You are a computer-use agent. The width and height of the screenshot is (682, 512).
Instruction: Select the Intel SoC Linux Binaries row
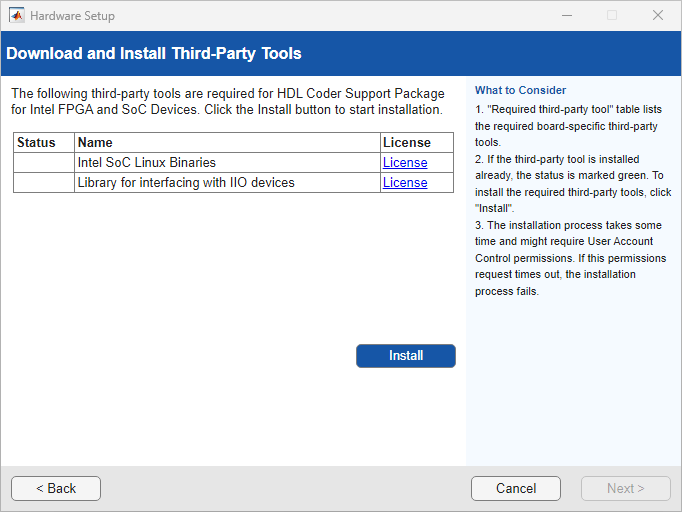click(x=147, y=163)
